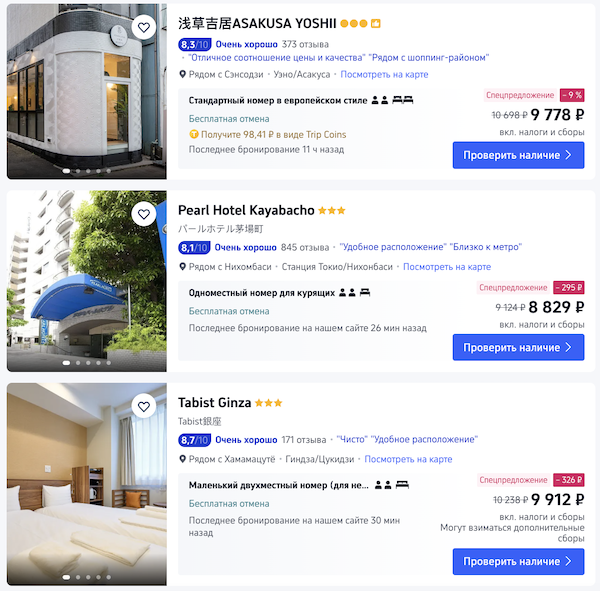Image resolution: width=600 pixels, height=591 pixels.
Task: Click Проверить наличие for Tabist Ginza
Action: [518, 562]
